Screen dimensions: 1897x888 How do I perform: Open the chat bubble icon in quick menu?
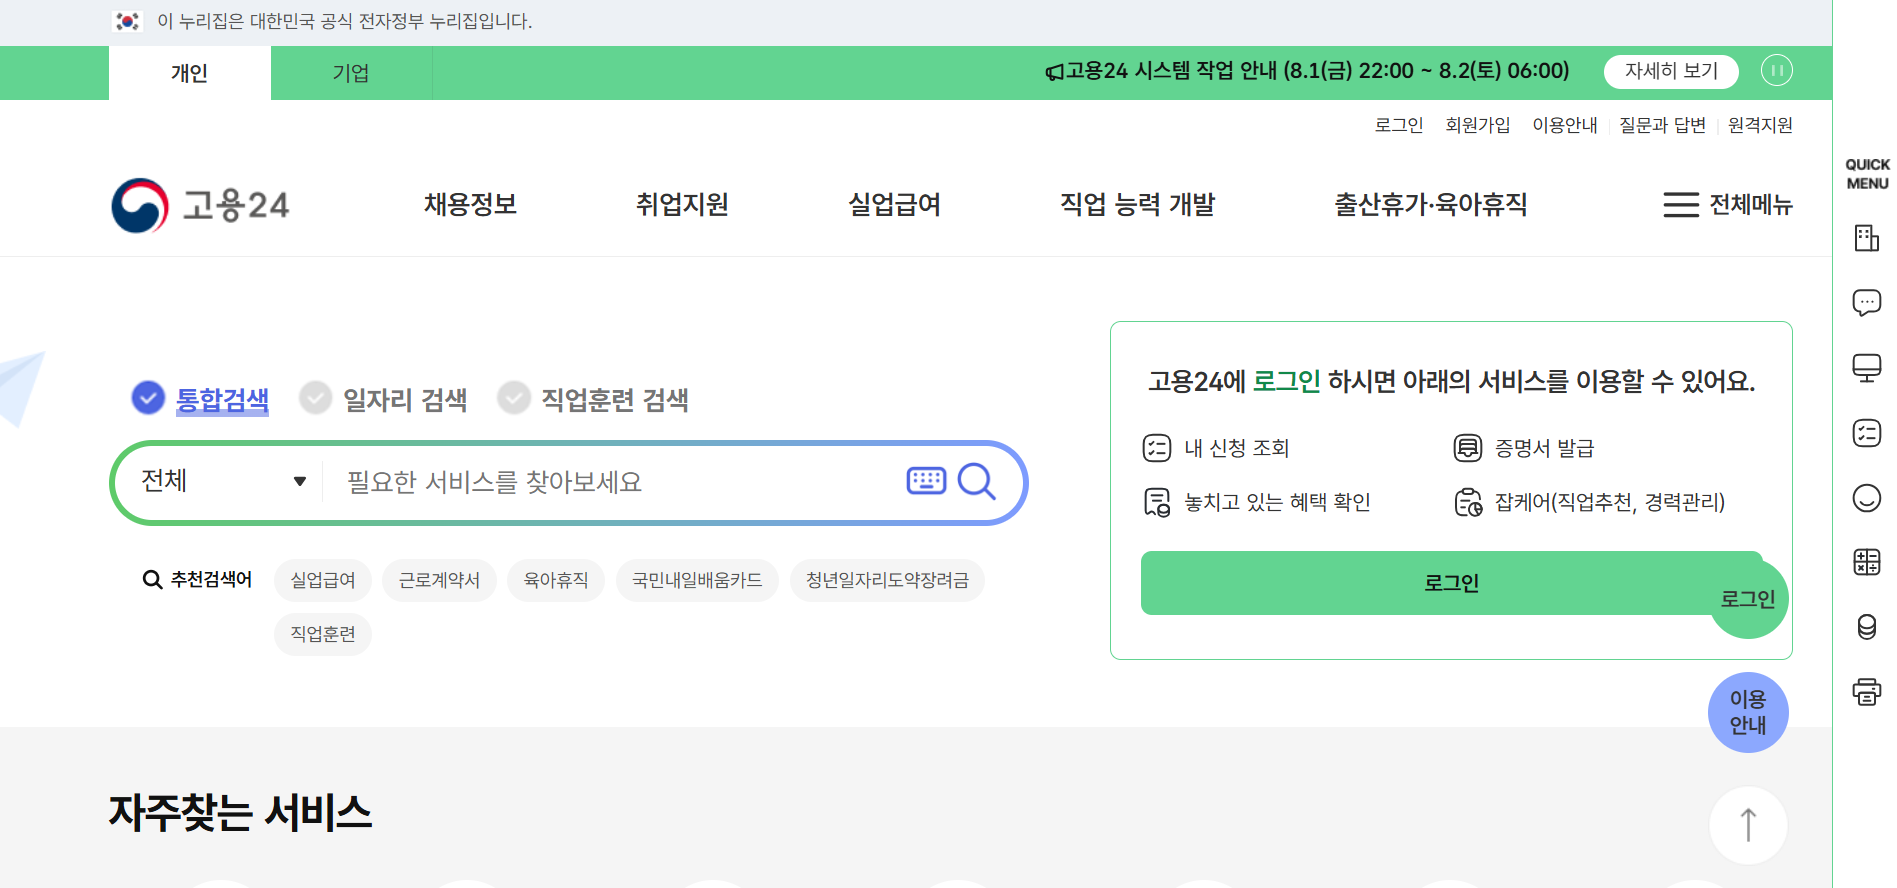pyautogui.click(x=1866, y=302)
